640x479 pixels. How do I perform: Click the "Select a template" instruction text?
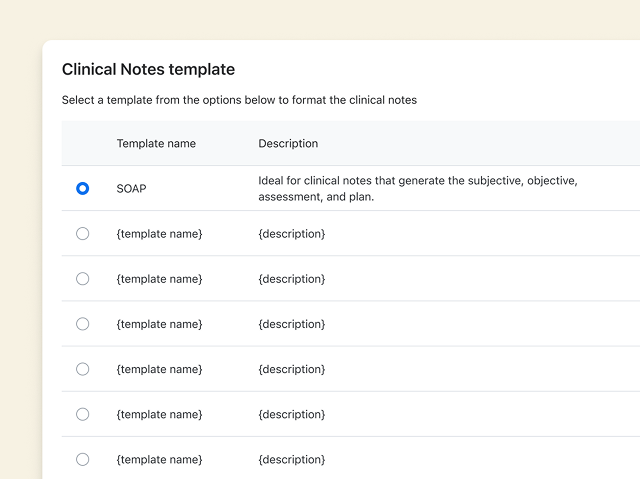click(239, 100)
